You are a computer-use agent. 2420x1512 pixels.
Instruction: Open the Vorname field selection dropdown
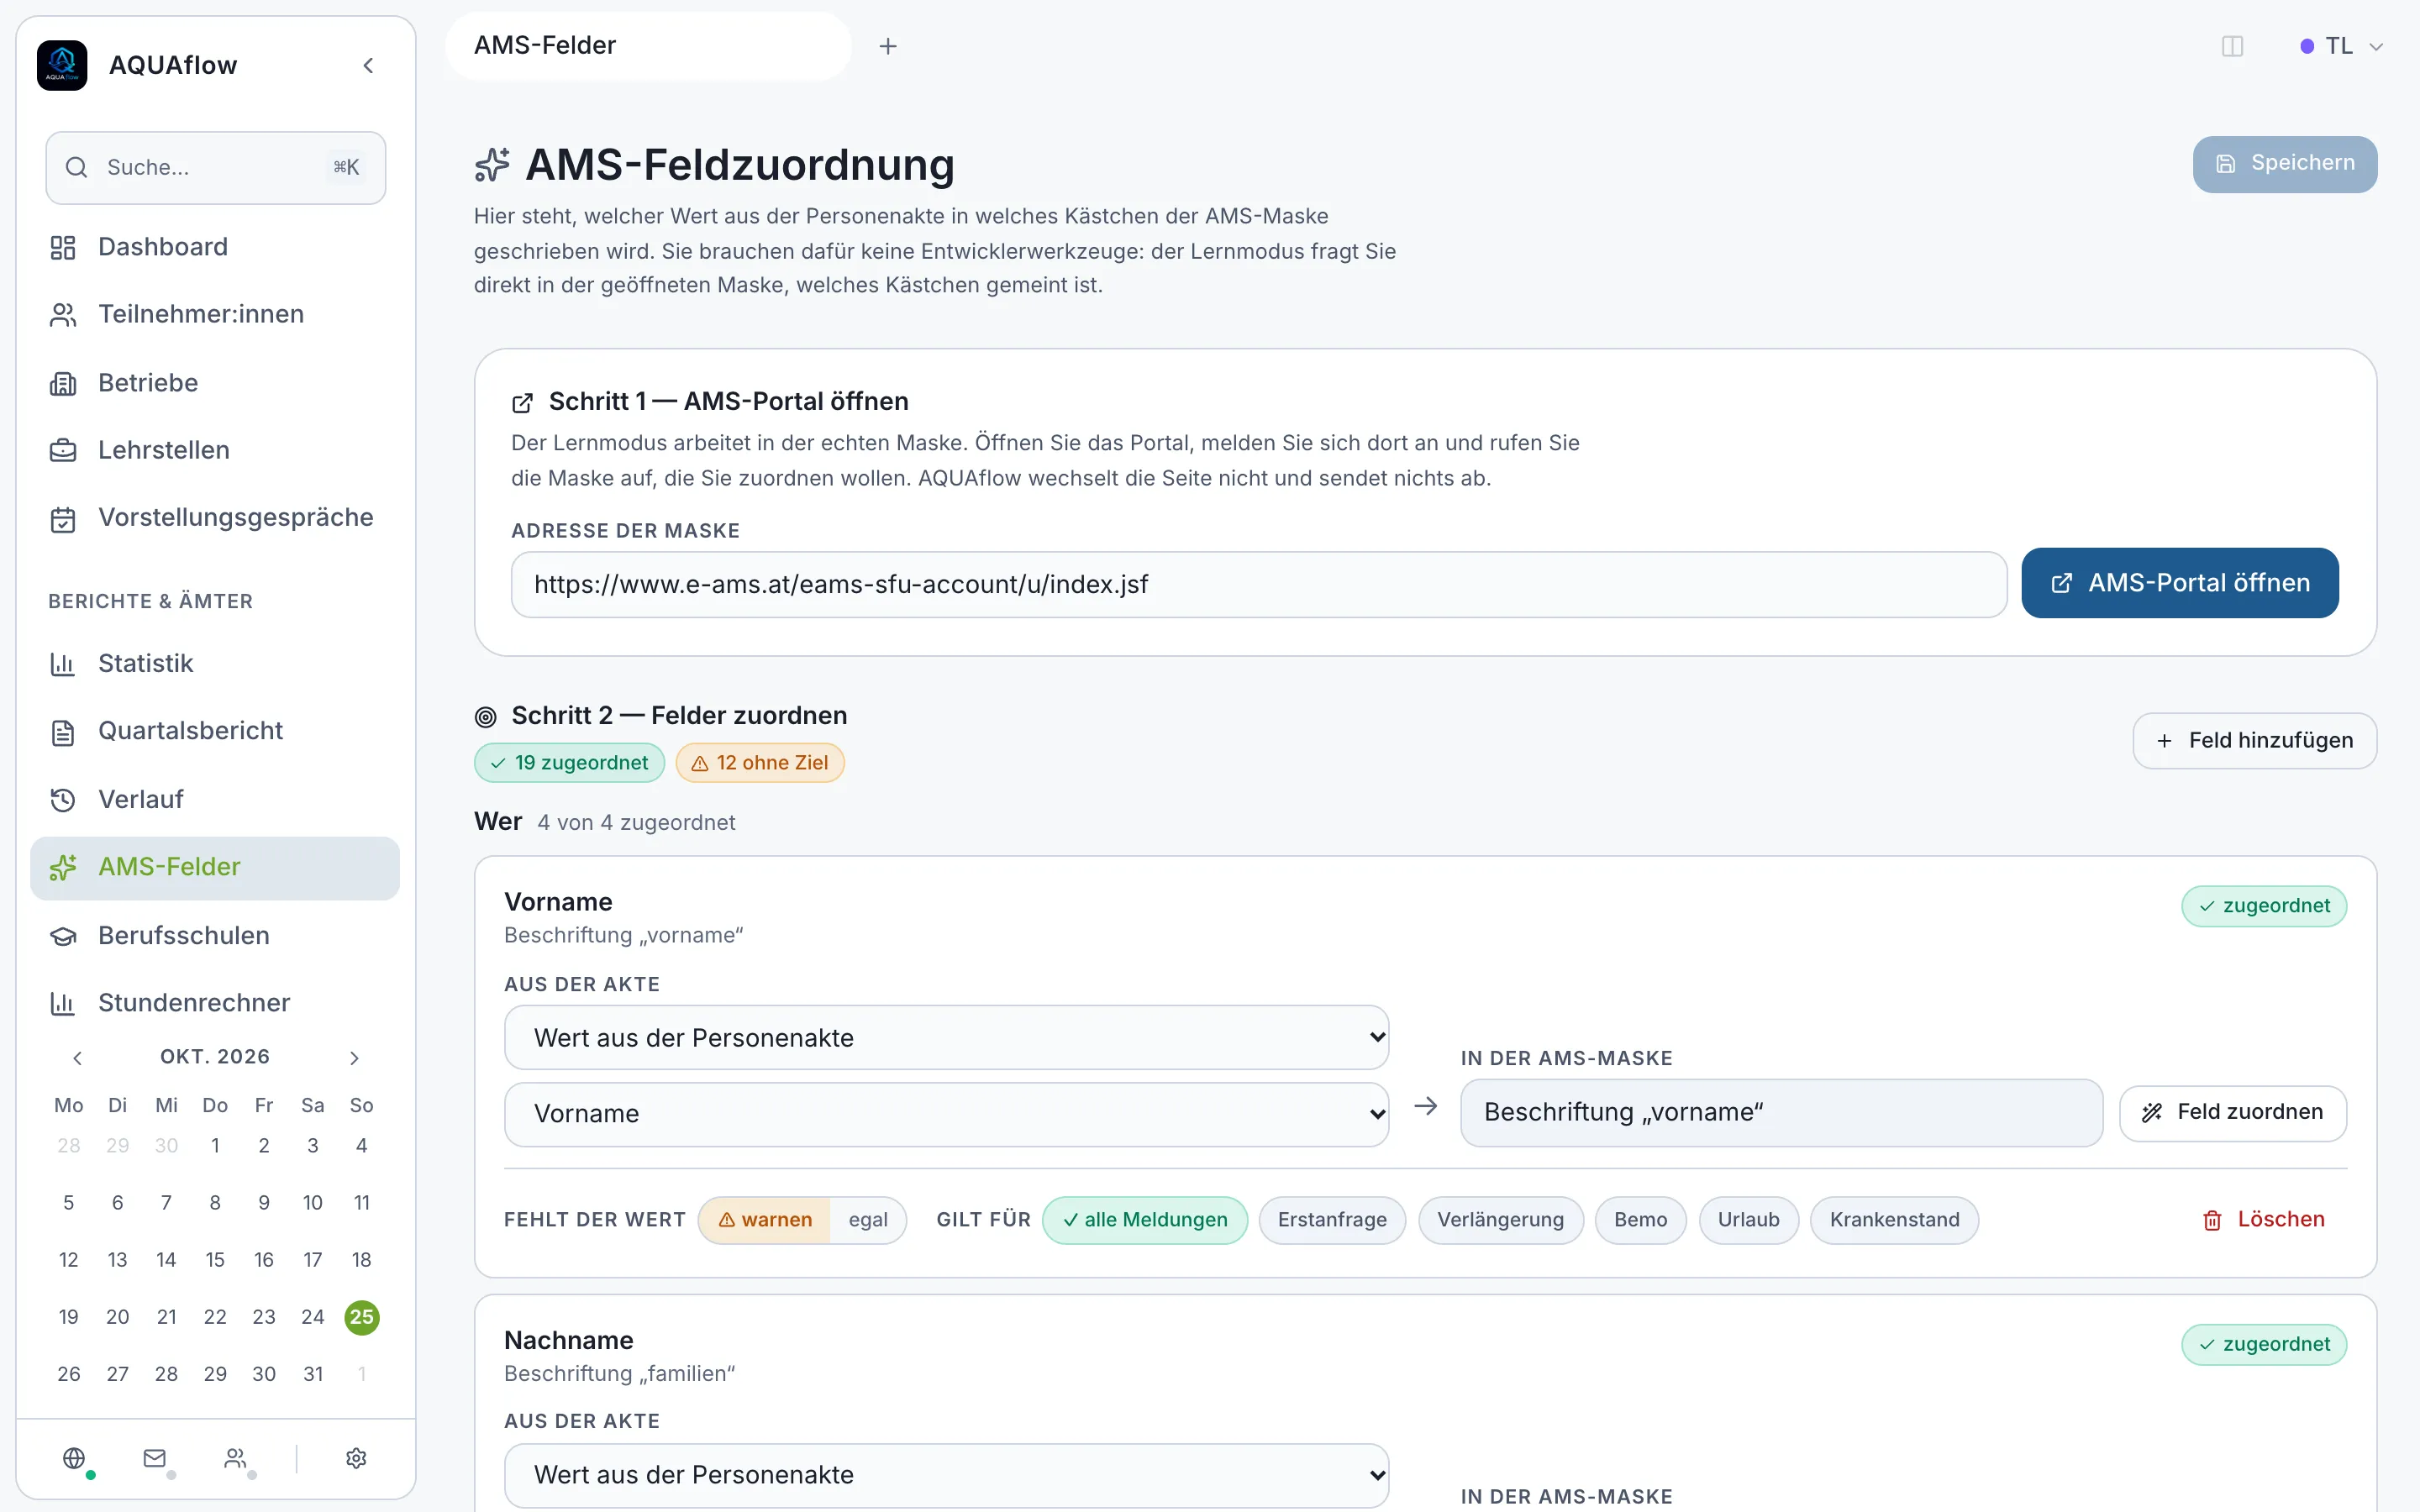click(x=946, y=1114)
